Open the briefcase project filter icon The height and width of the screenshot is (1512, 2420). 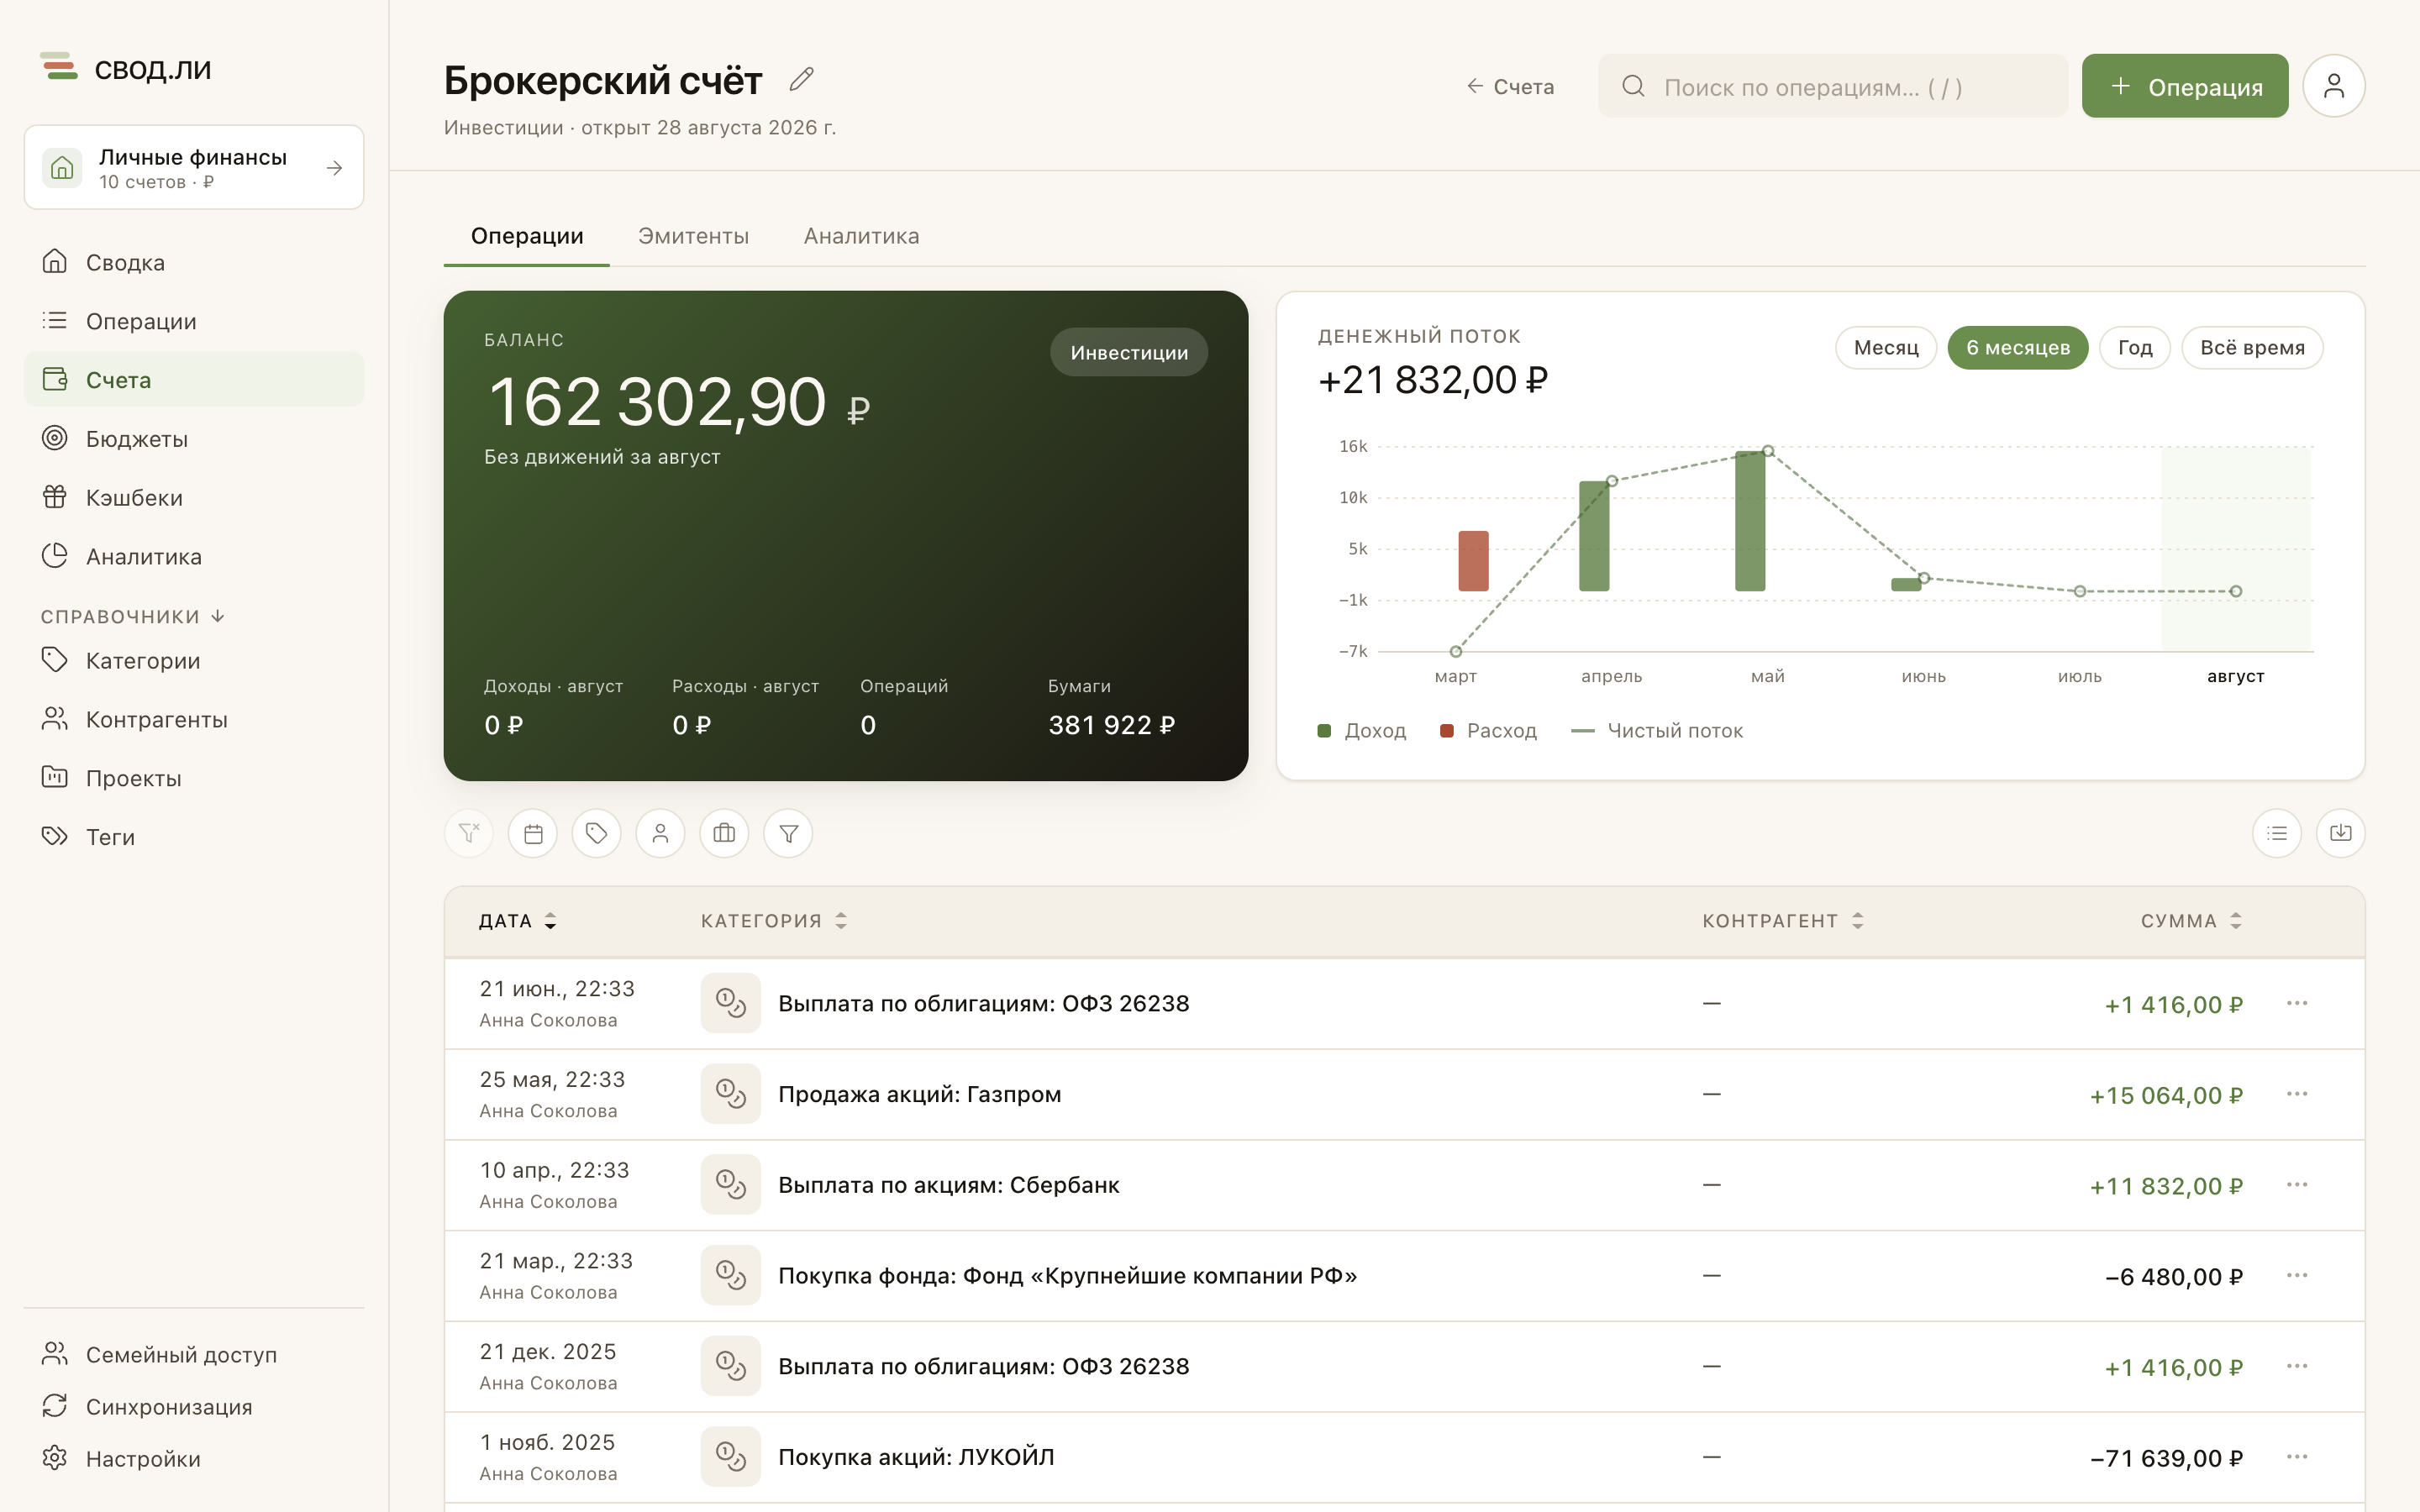coord(724,833)
